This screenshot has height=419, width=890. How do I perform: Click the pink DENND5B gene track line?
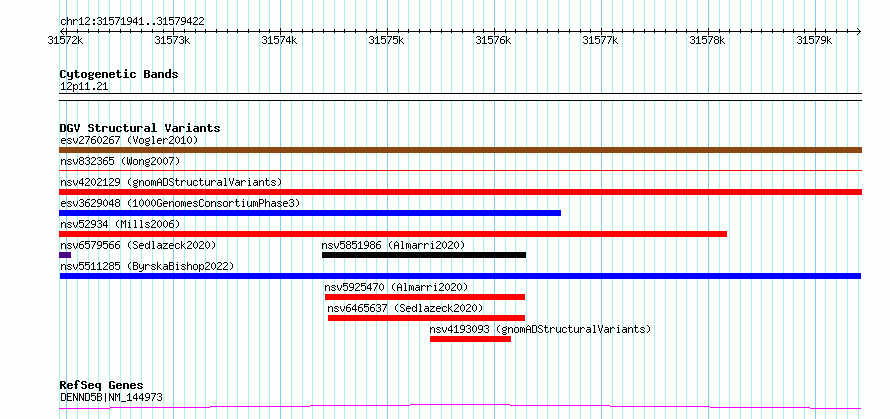coord(460,407)
